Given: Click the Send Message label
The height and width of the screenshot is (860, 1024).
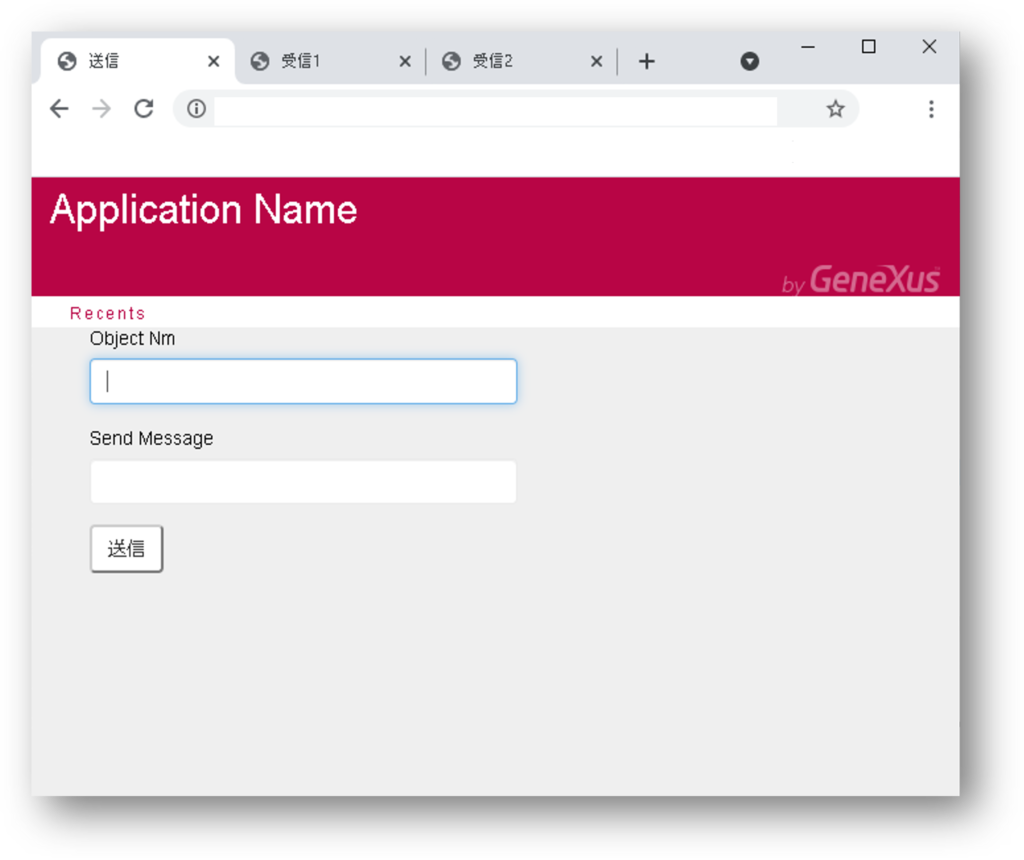Looking at the screenshot, I should (152, 438).
